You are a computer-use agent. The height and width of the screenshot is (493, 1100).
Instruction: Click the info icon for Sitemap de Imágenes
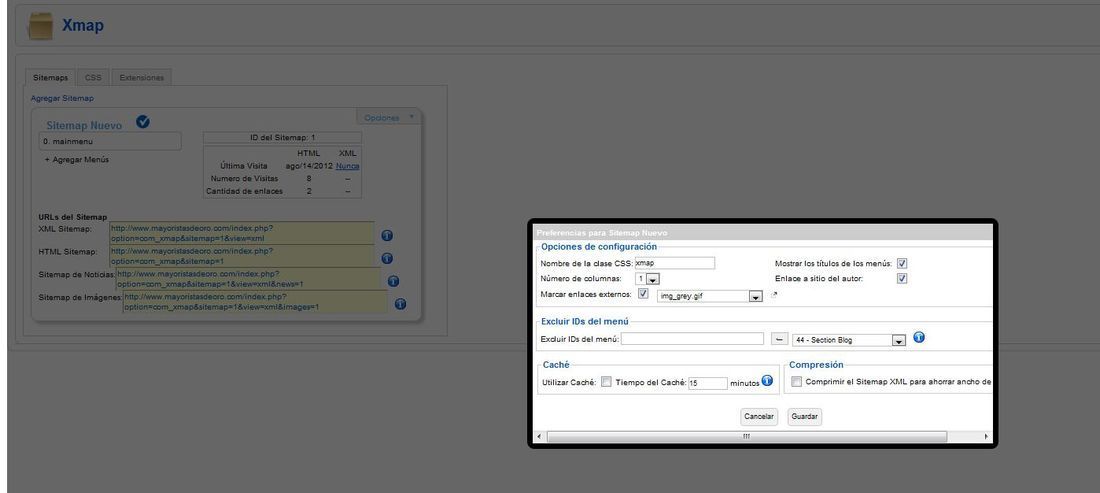click(x=401, y=304)
